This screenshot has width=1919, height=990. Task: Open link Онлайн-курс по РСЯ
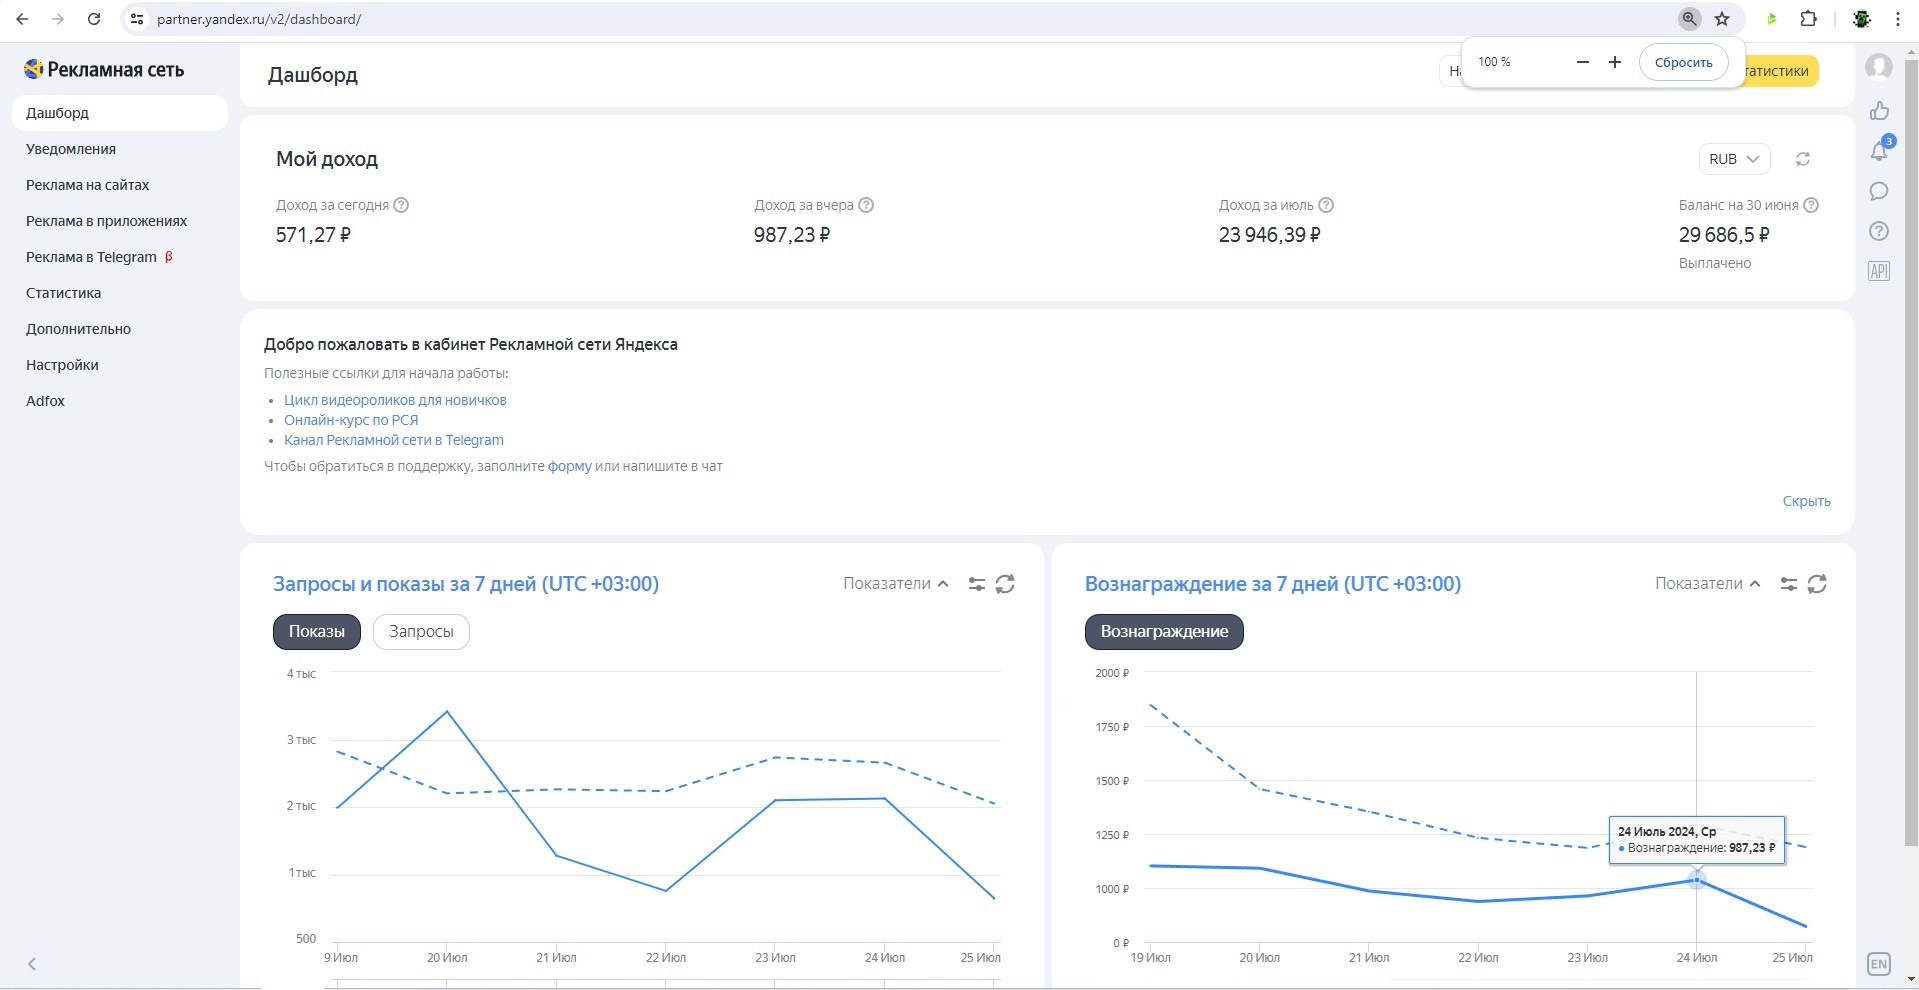coord(351,420)
